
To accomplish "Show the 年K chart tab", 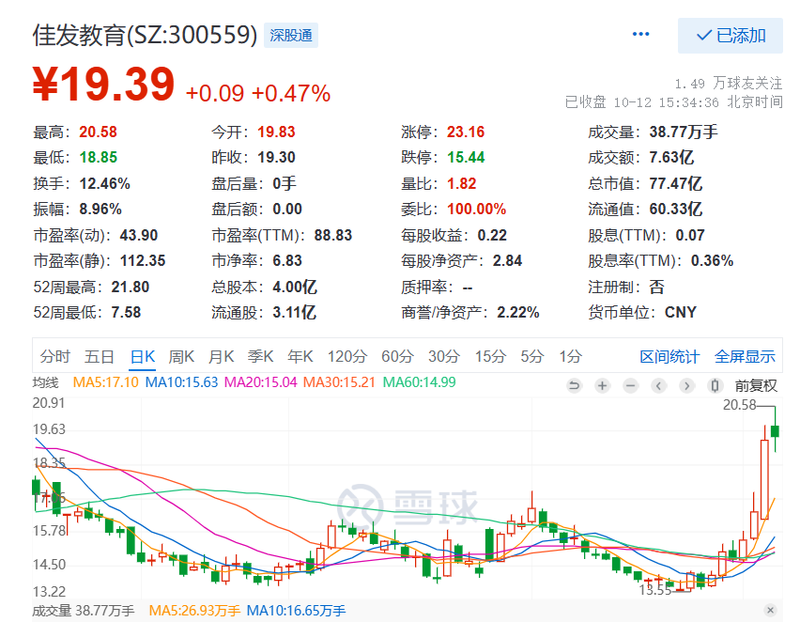I will pyautogui.click(x=300, y=356).
